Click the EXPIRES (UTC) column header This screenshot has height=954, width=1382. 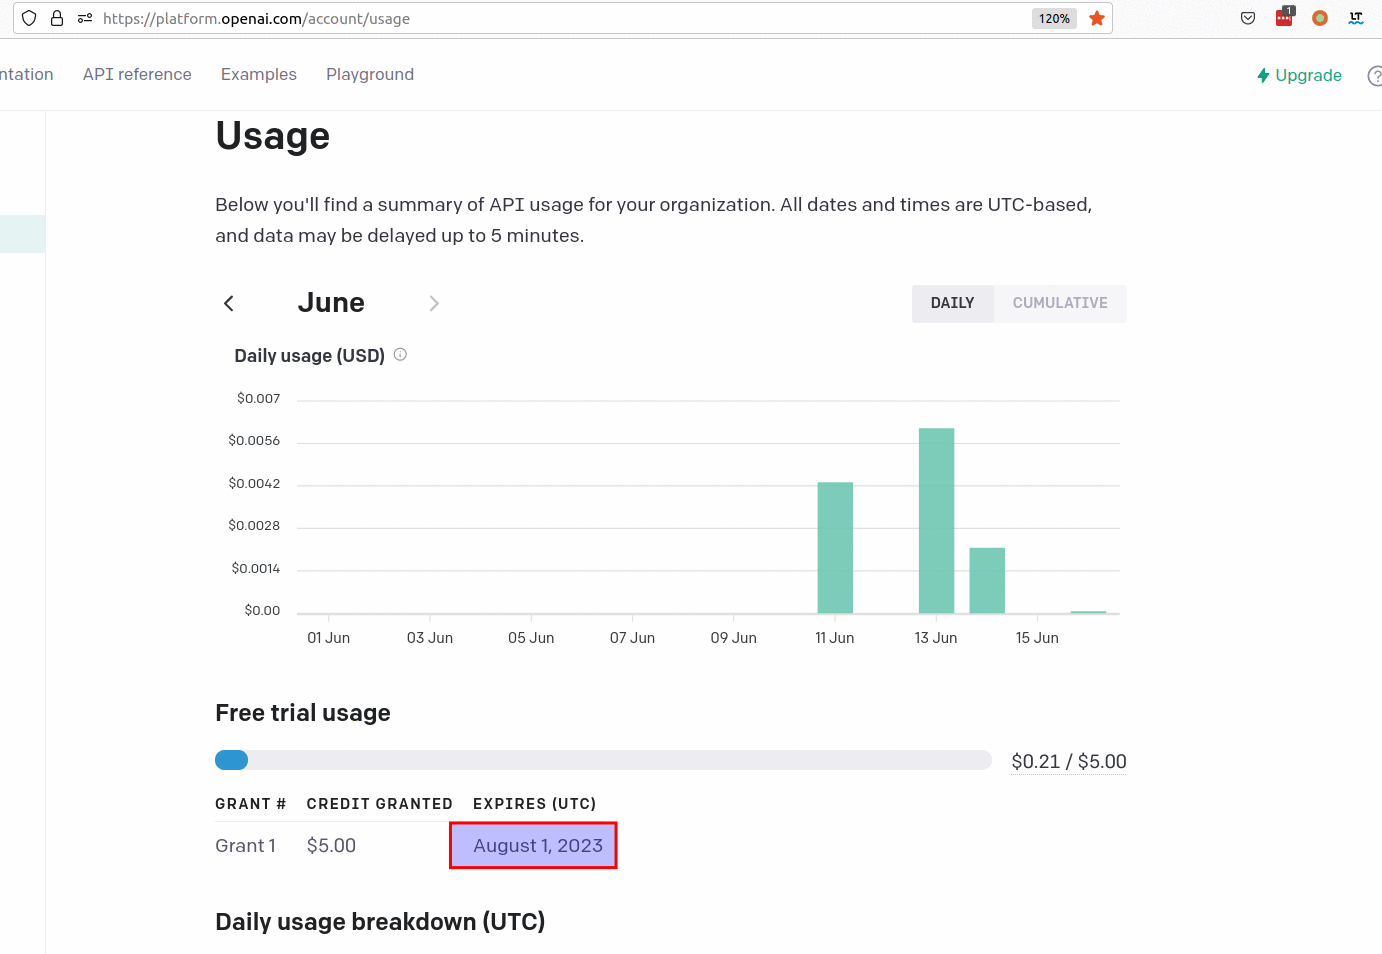(534, 803)
